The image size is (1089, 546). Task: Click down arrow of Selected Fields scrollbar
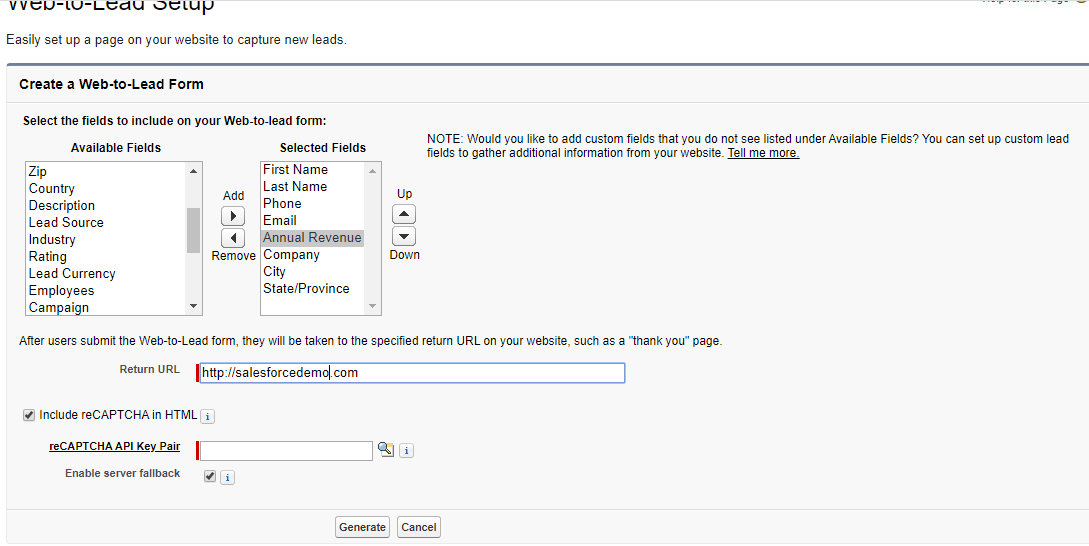(x=372, y=306)
